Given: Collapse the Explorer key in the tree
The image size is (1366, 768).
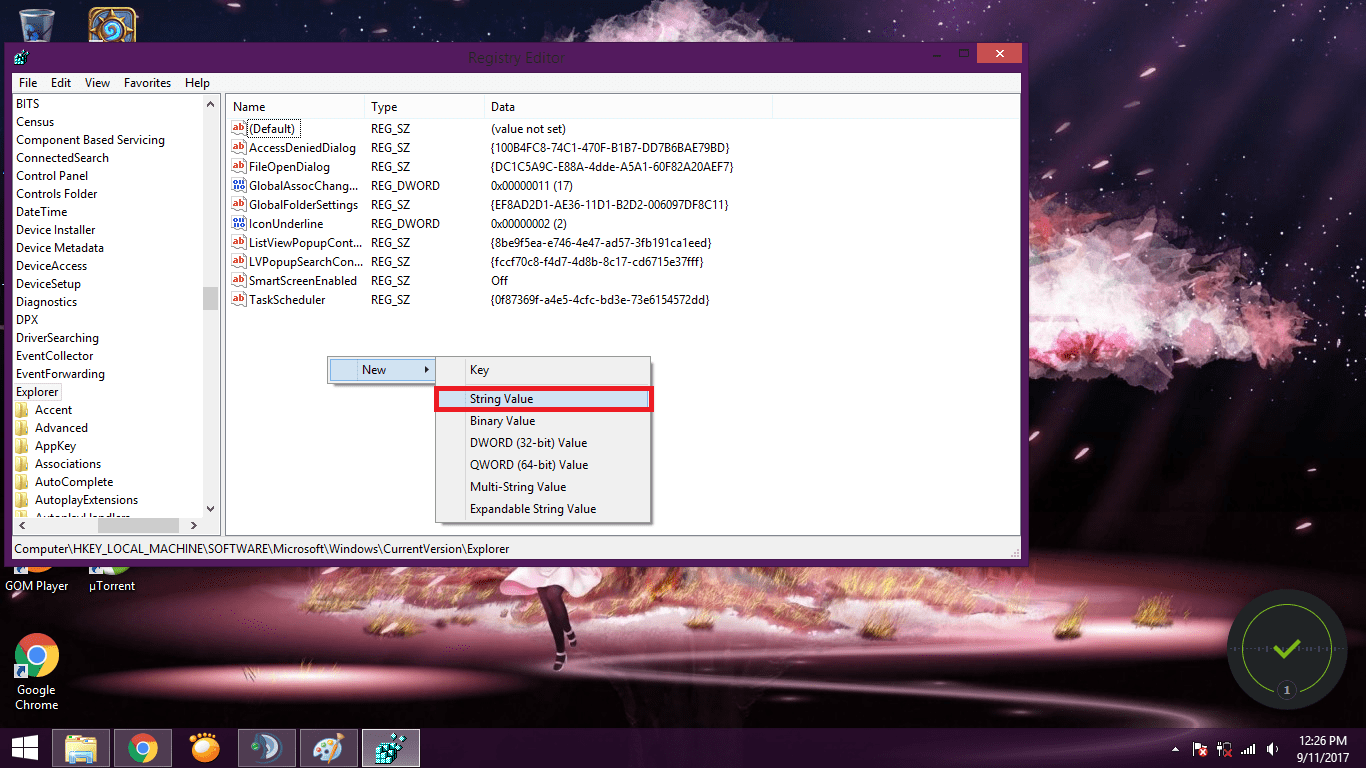Looking at the screenshot, I should coord(37,391).
